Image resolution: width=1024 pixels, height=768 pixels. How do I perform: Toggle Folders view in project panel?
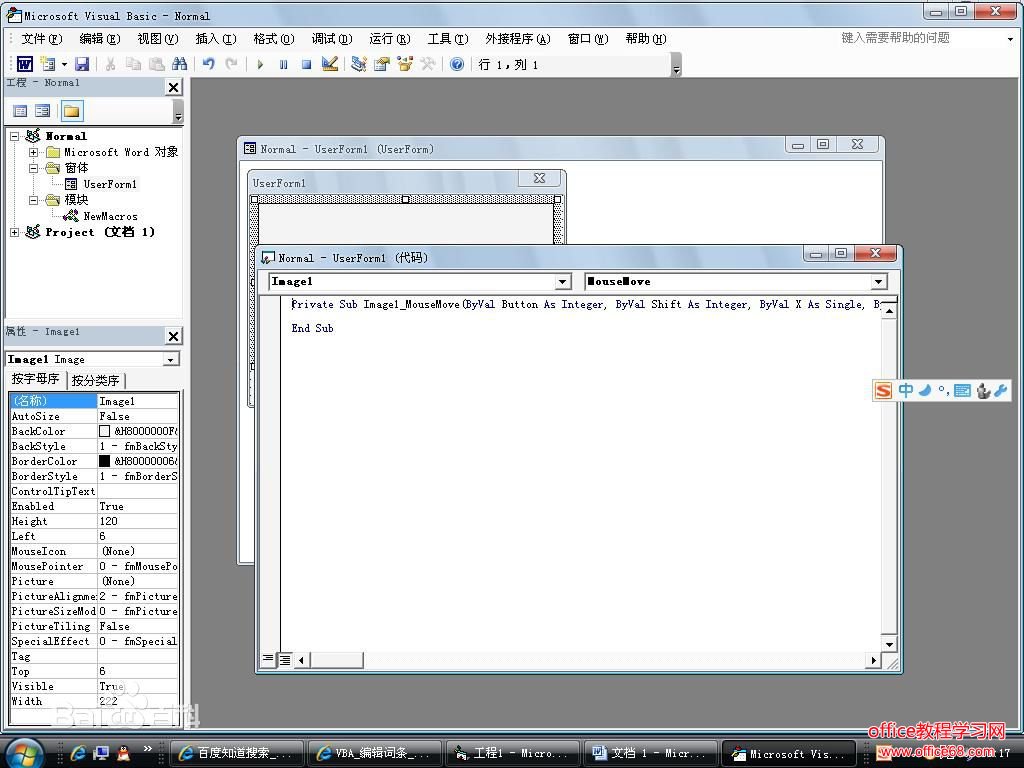pyautogui.click(x=71, y=111)
